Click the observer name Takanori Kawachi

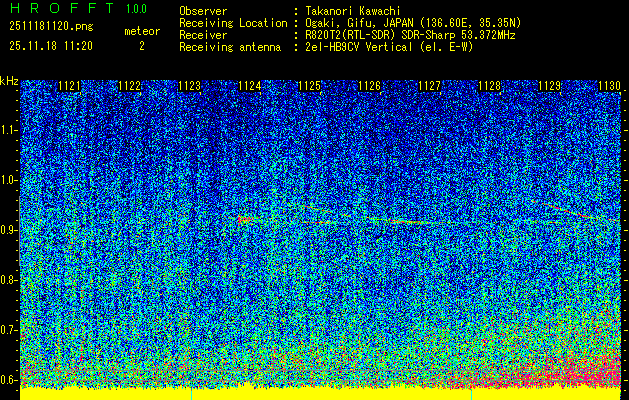click(x=352, y=11)
